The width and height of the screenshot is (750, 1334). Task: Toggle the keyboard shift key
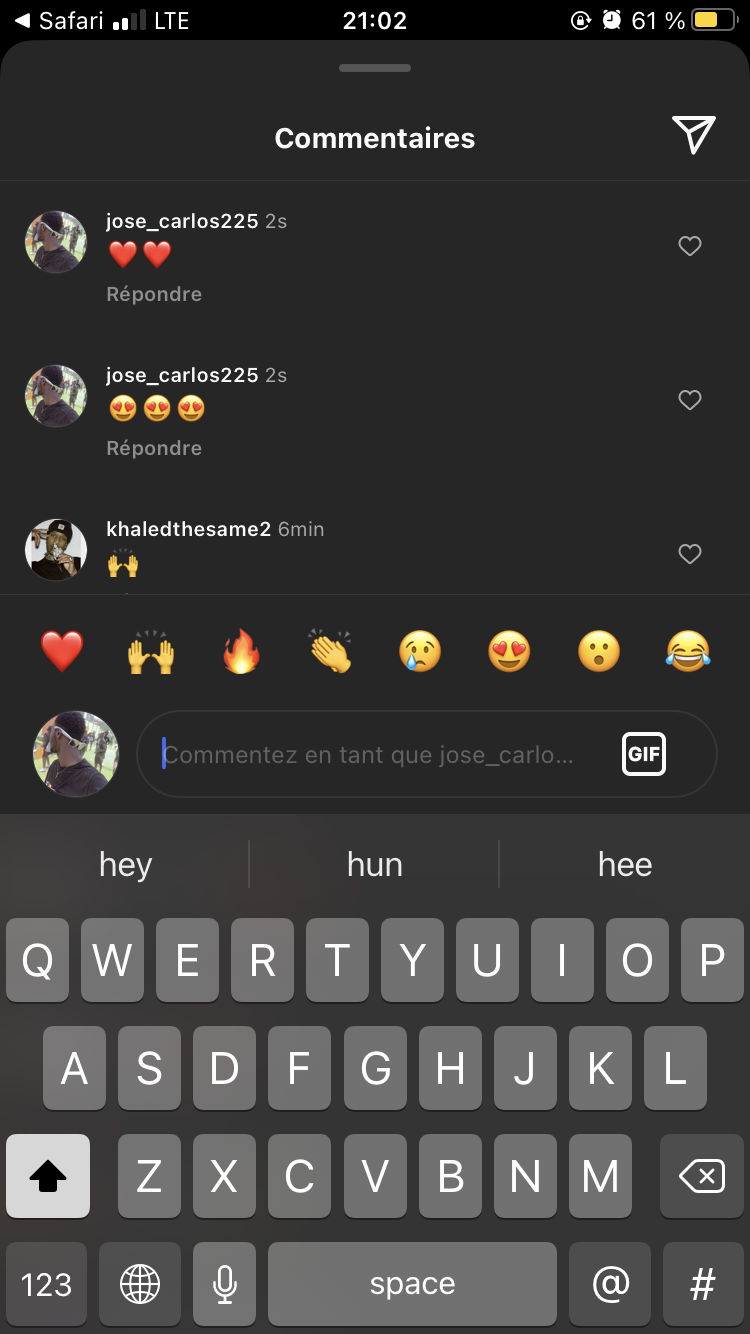click(x=47, y=1176)
